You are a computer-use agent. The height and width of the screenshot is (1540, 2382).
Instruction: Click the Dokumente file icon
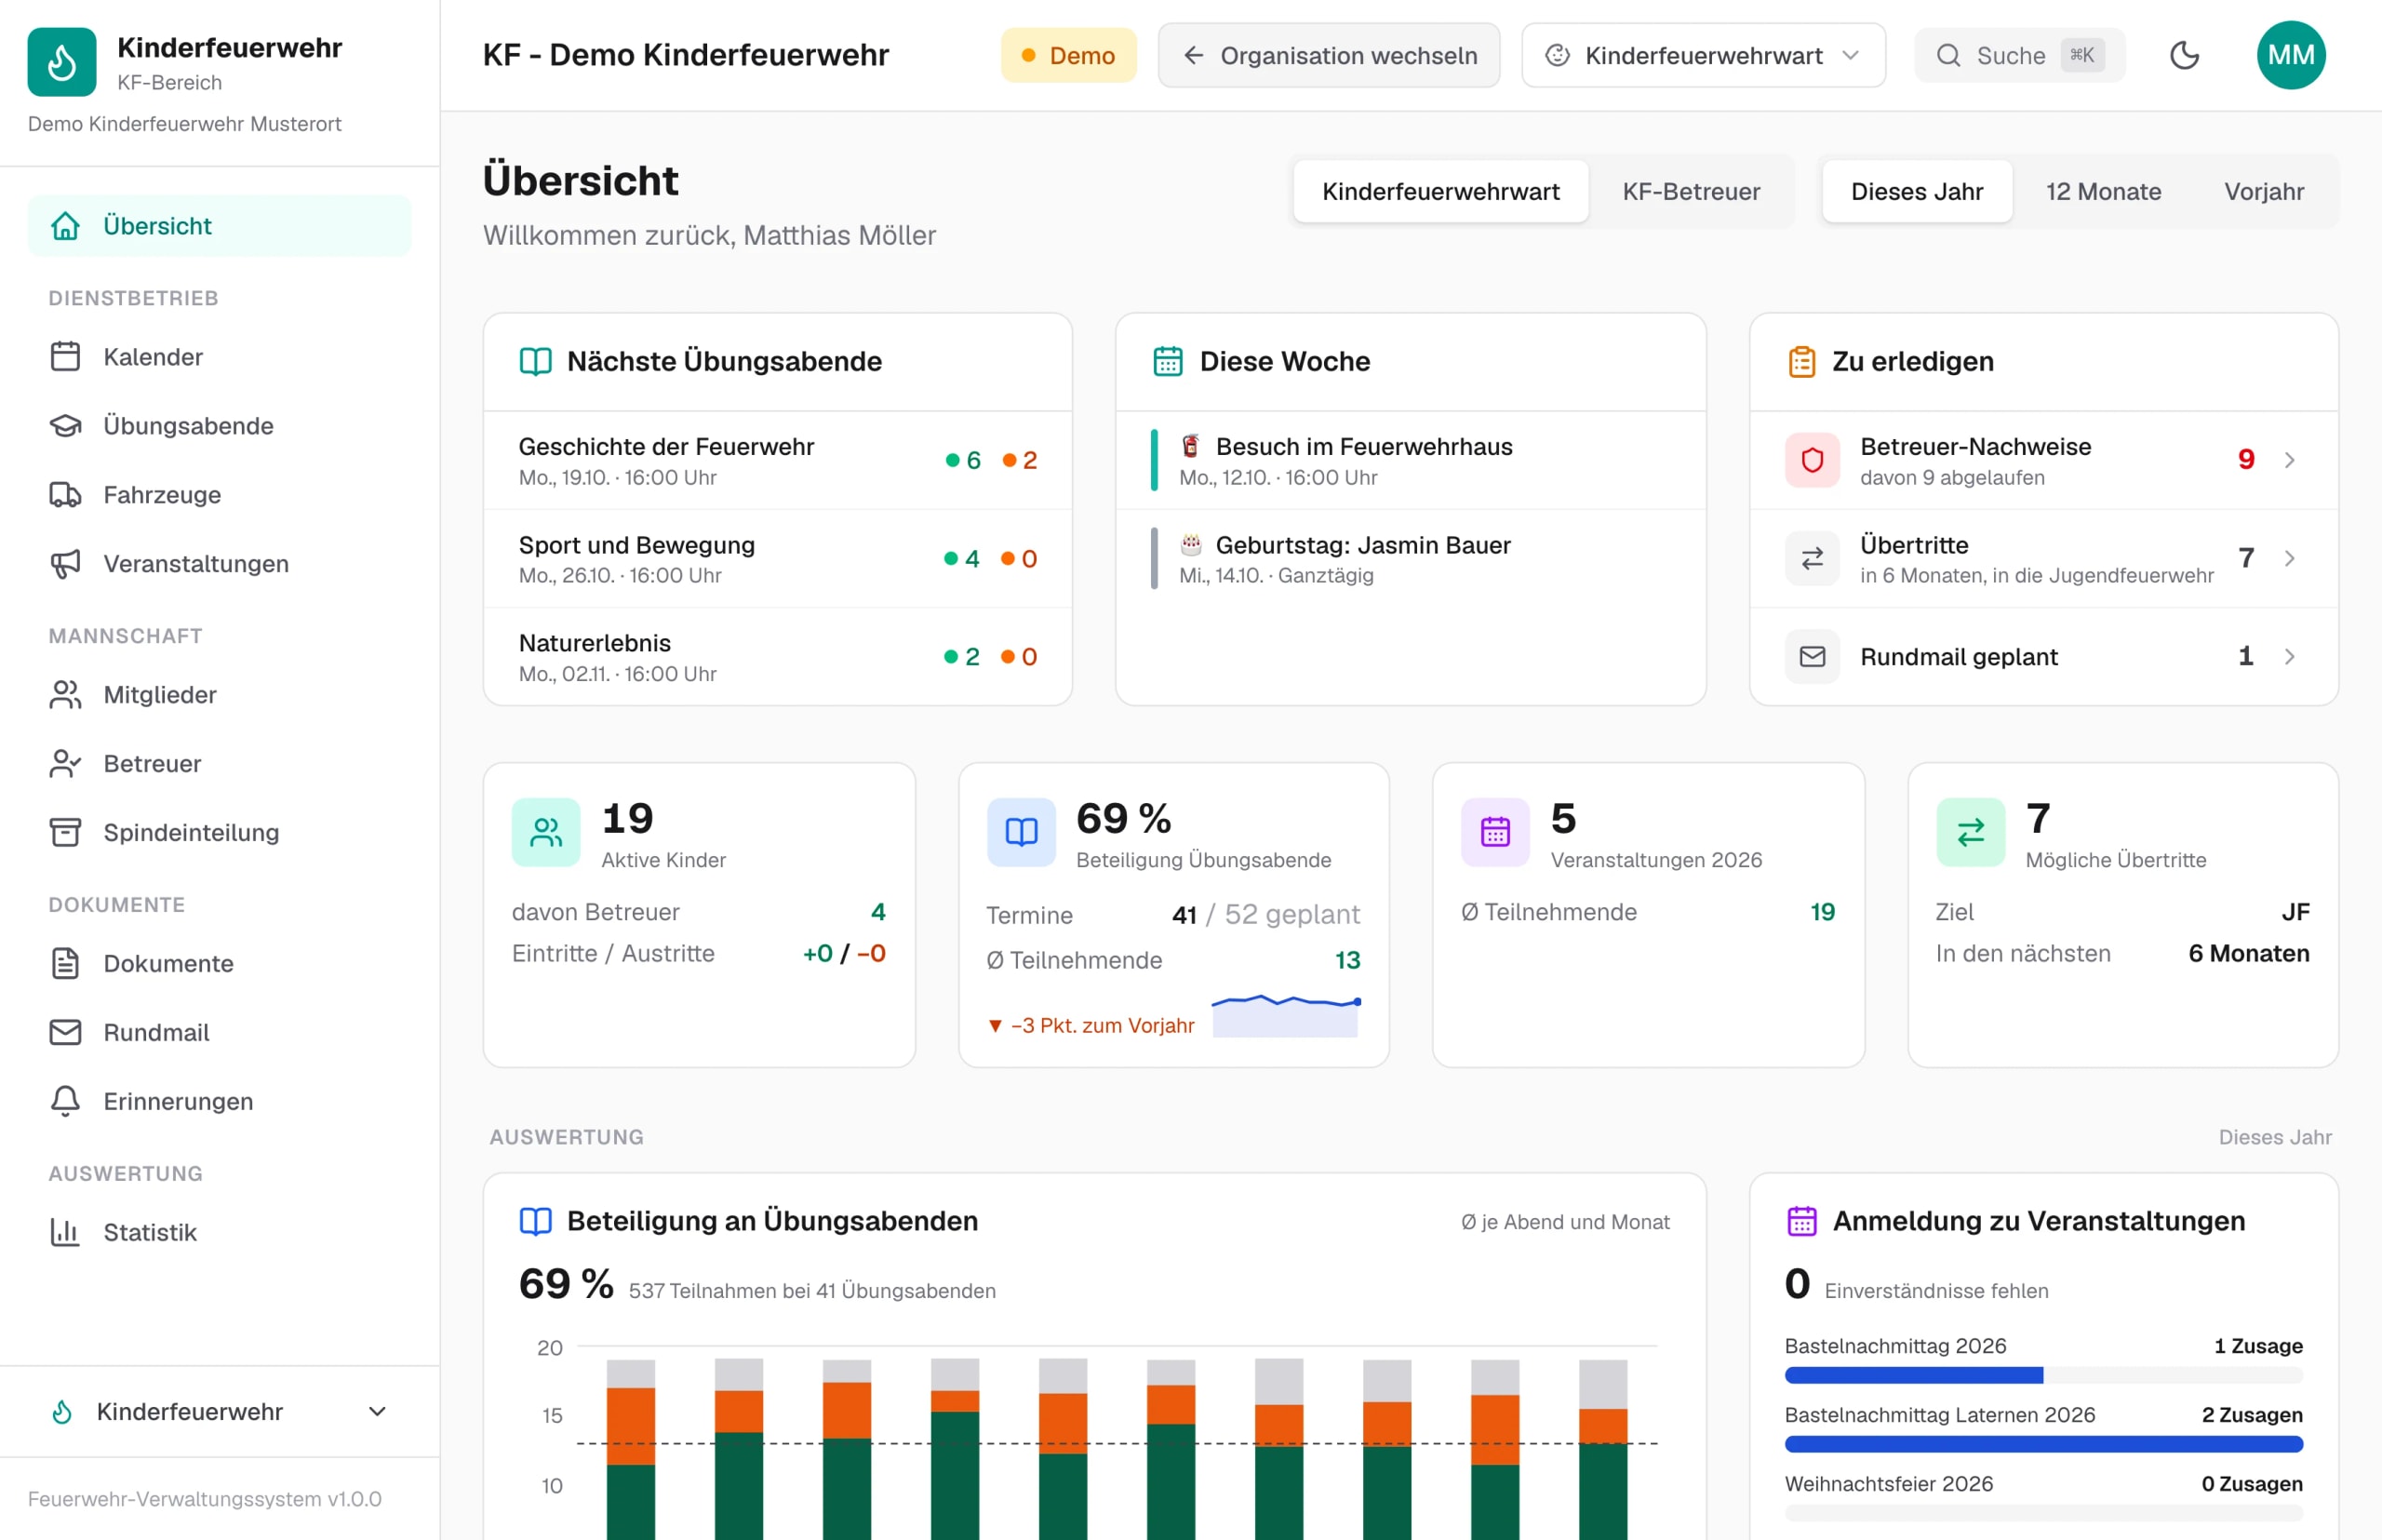[x=65, y=964]
